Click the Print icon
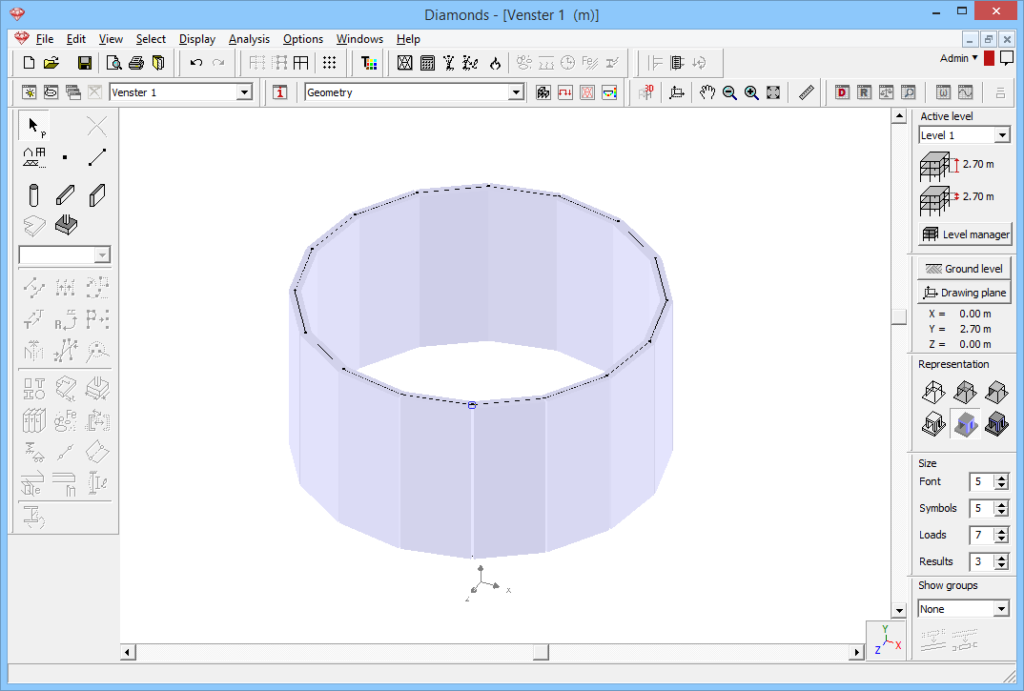The image size is (1024, 691). point(136,63)
